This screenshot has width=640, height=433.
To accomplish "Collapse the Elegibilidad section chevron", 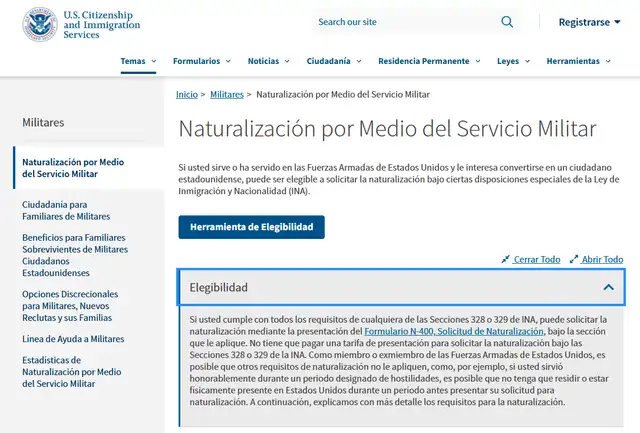I will [x=609, y=287].
